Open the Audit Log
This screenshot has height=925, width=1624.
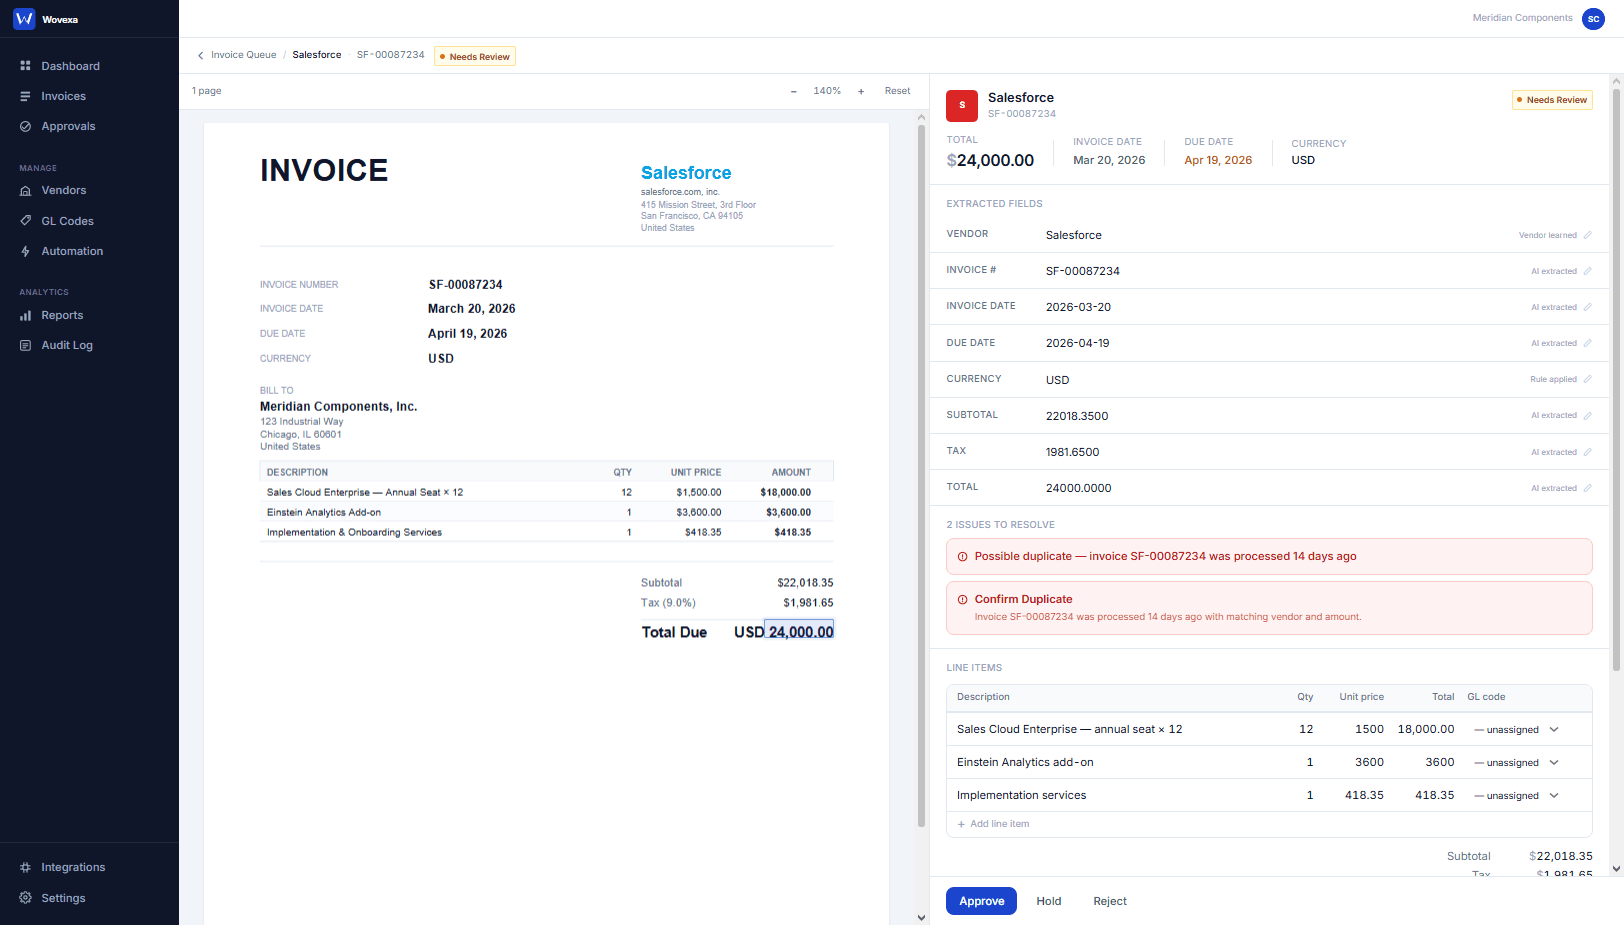[x=66, y=345]
